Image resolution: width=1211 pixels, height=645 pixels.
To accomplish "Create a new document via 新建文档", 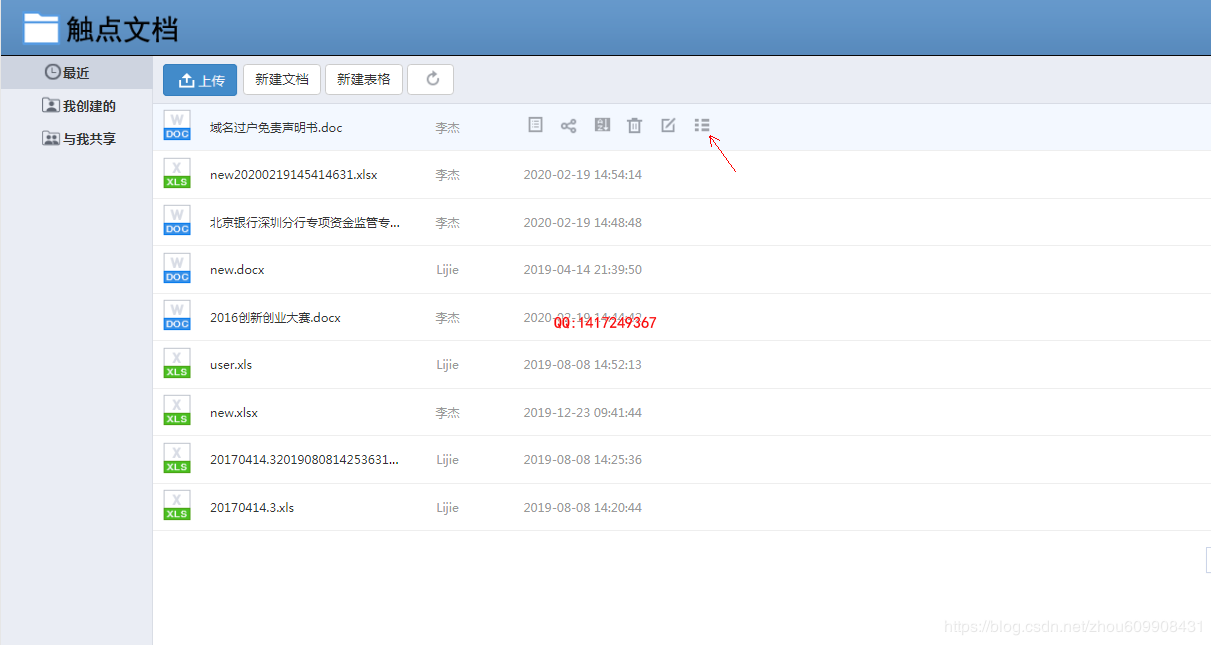I will pos(282,80).
